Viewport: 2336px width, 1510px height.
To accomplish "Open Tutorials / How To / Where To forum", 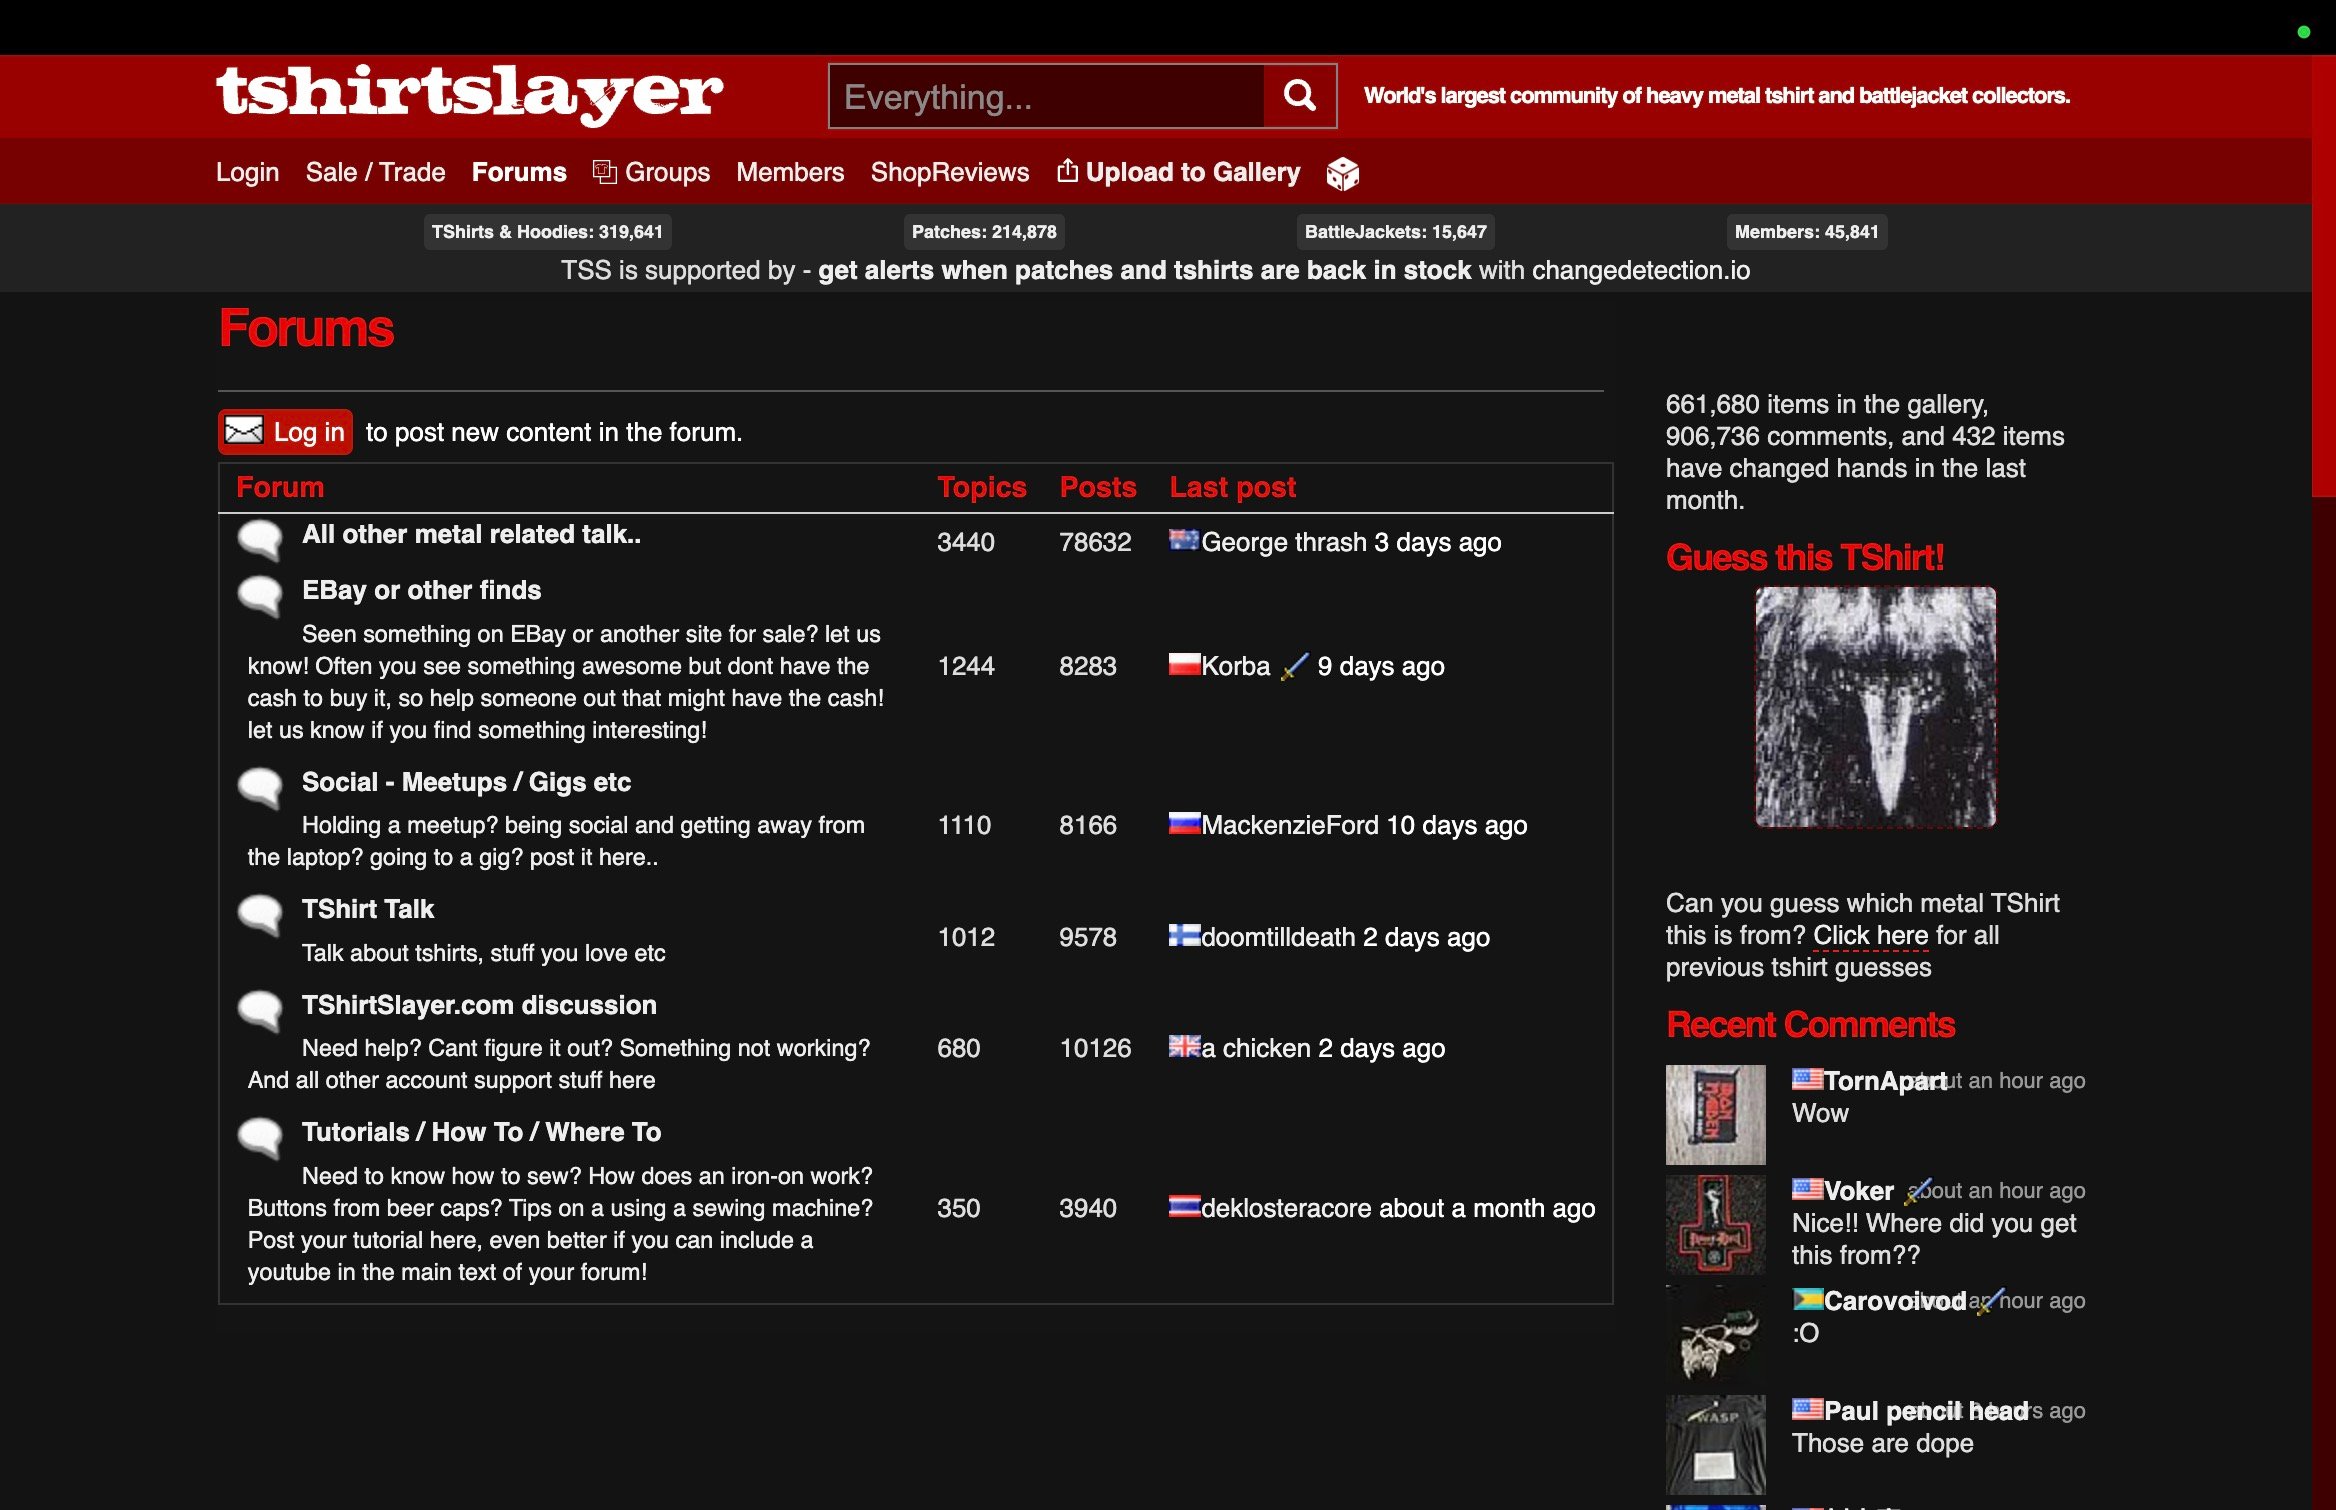I will point(481,1132).
